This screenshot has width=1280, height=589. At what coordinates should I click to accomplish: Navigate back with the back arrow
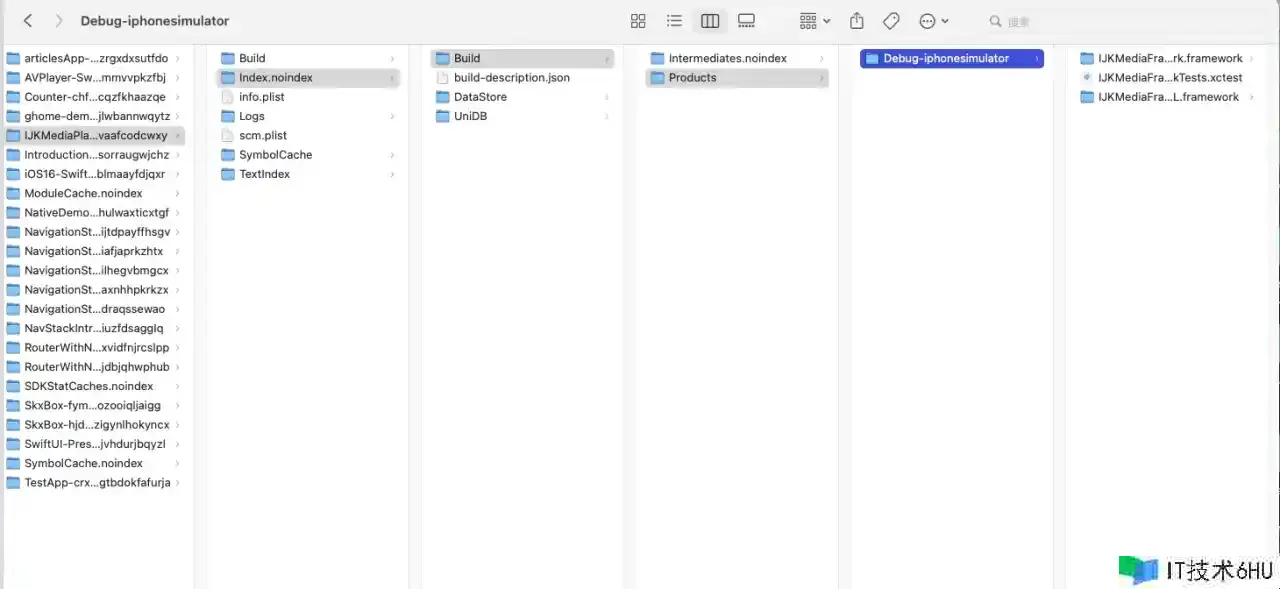pos(28,21)
